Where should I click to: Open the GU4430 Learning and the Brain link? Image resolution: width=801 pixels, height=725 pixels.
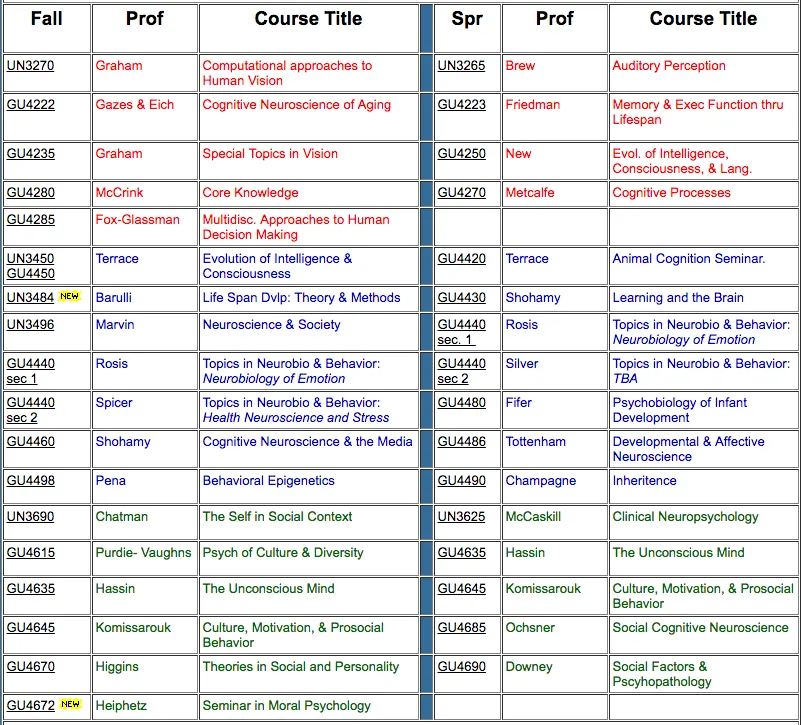point(461,298)
